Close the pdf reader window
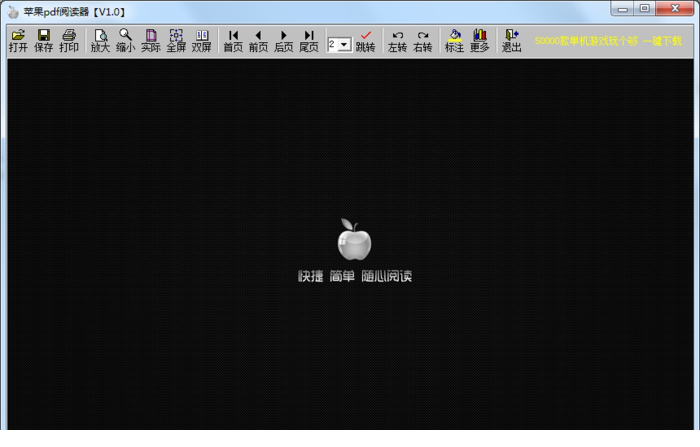 tap(675, 8)
